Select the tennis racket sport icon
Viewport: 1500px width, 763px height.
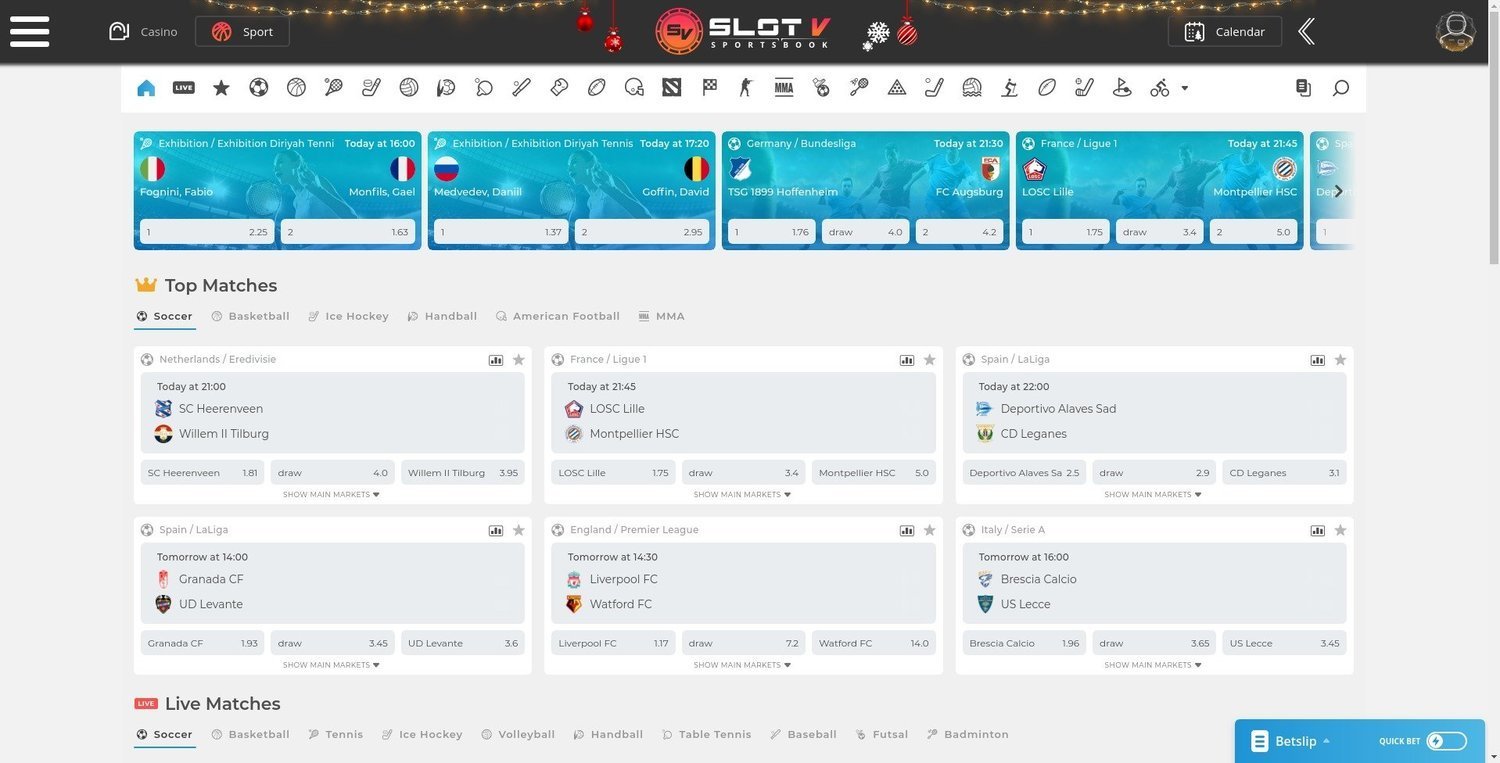coord(334,88)
